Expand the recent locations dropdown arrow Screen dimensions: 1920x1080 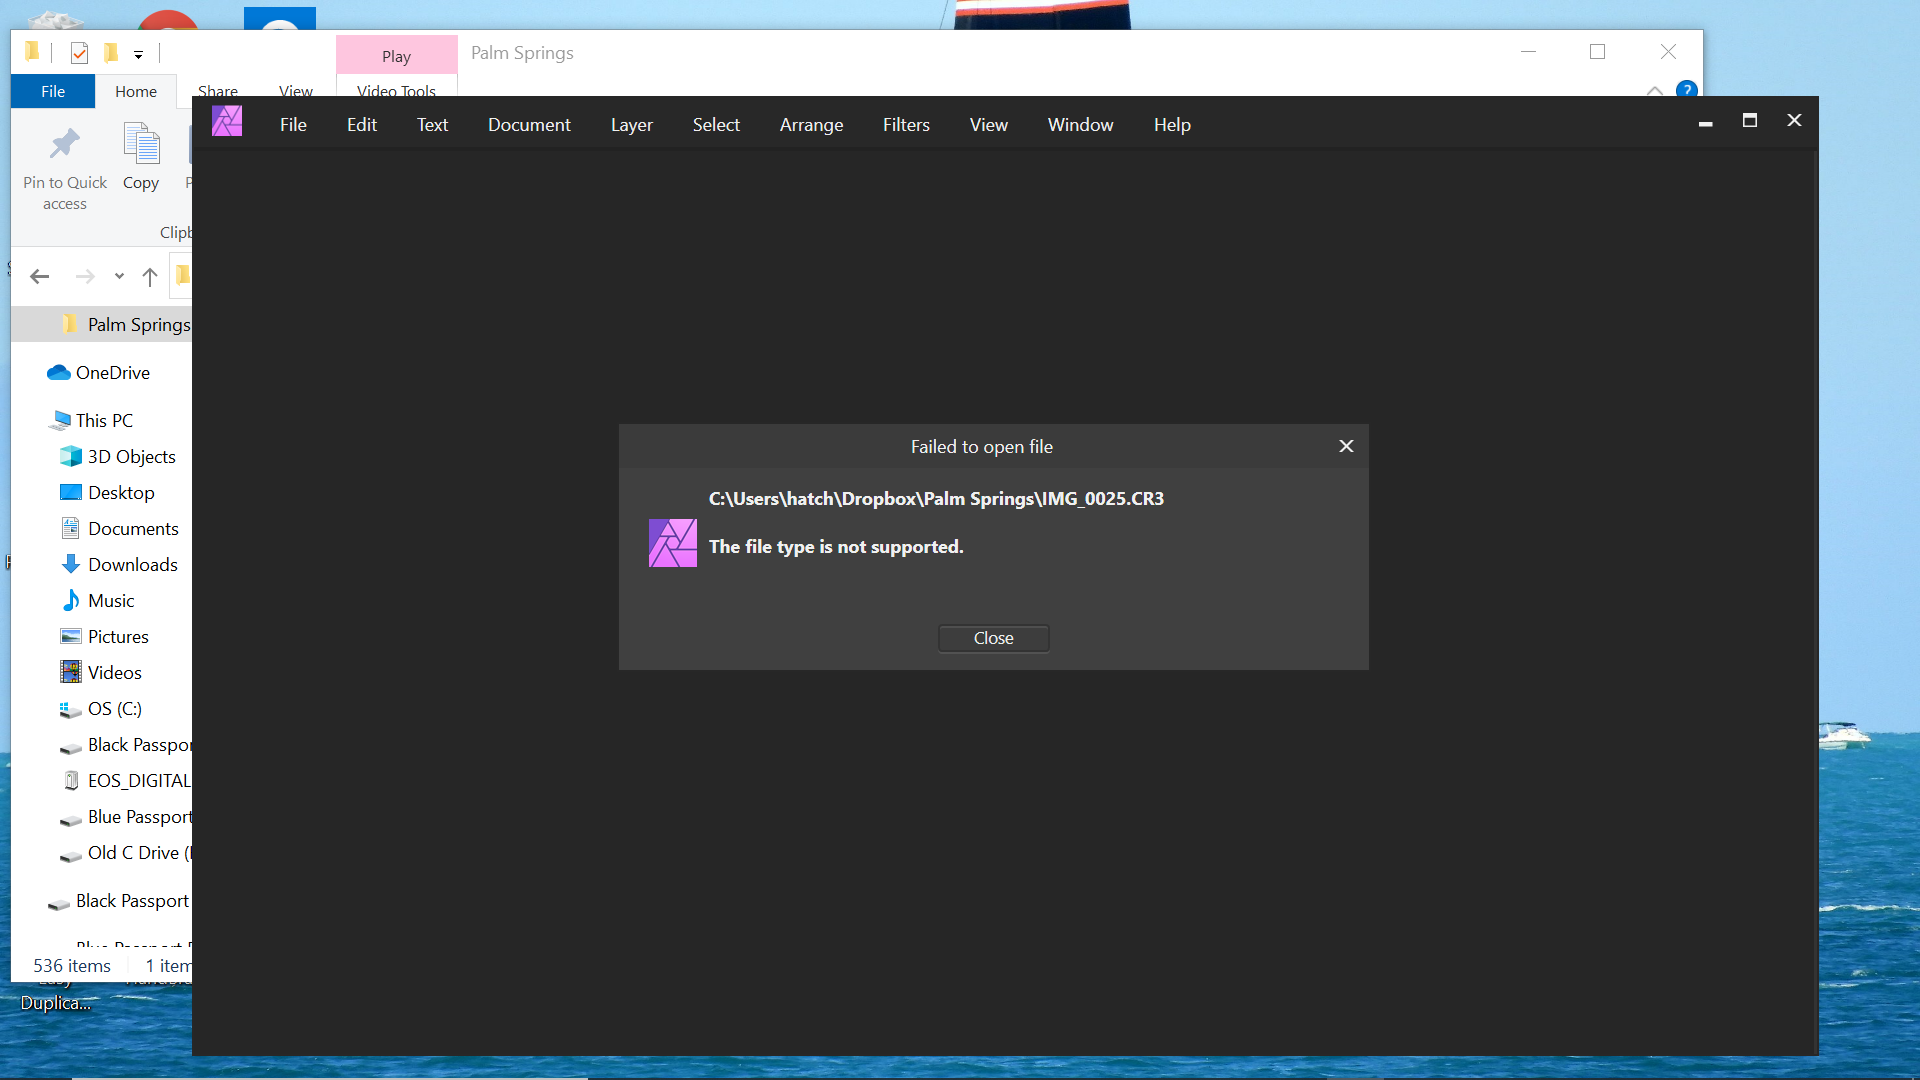[x=119, y=277]
